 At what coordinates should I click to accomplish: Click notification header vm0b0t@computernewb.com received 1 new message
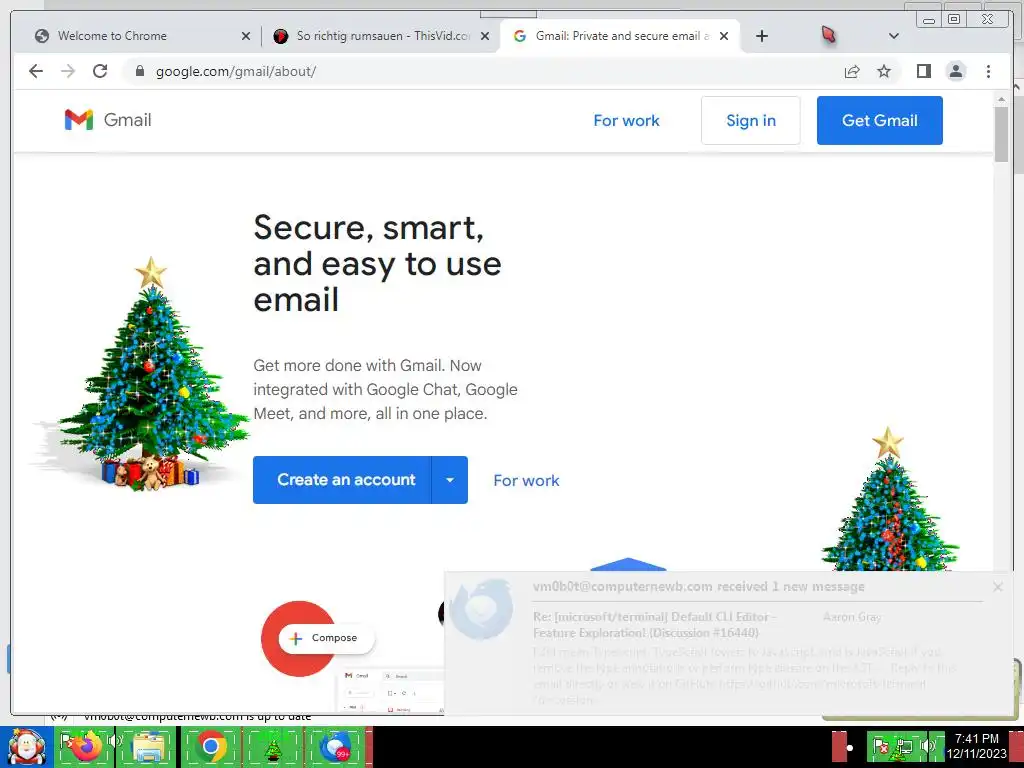point(698,586)
